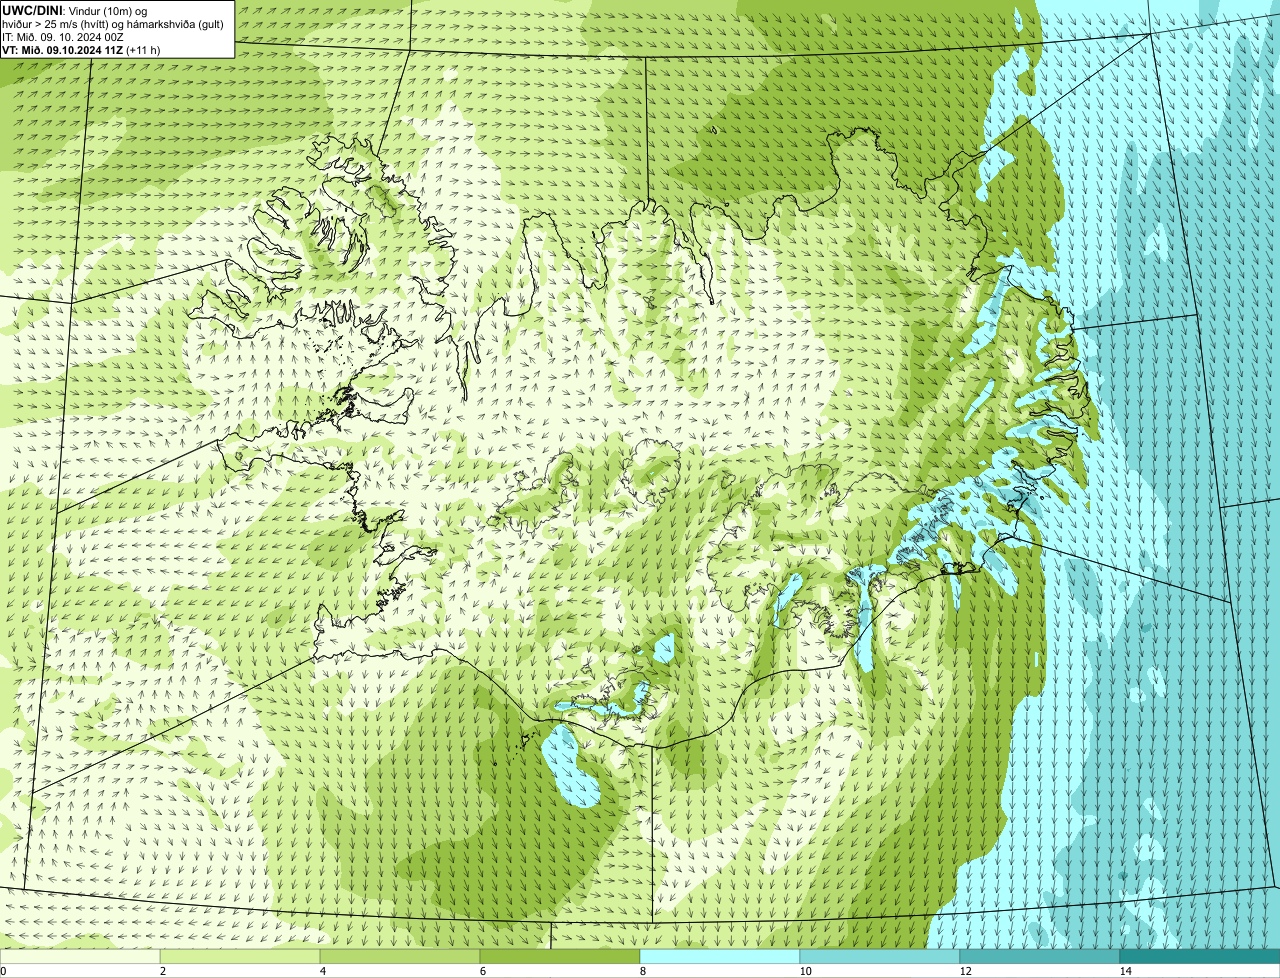The height and width of the screenshot is (978, 1280).
Task: Pick the 12–14 m/s teal legend swatch
Action: [x=1040, y=957]
